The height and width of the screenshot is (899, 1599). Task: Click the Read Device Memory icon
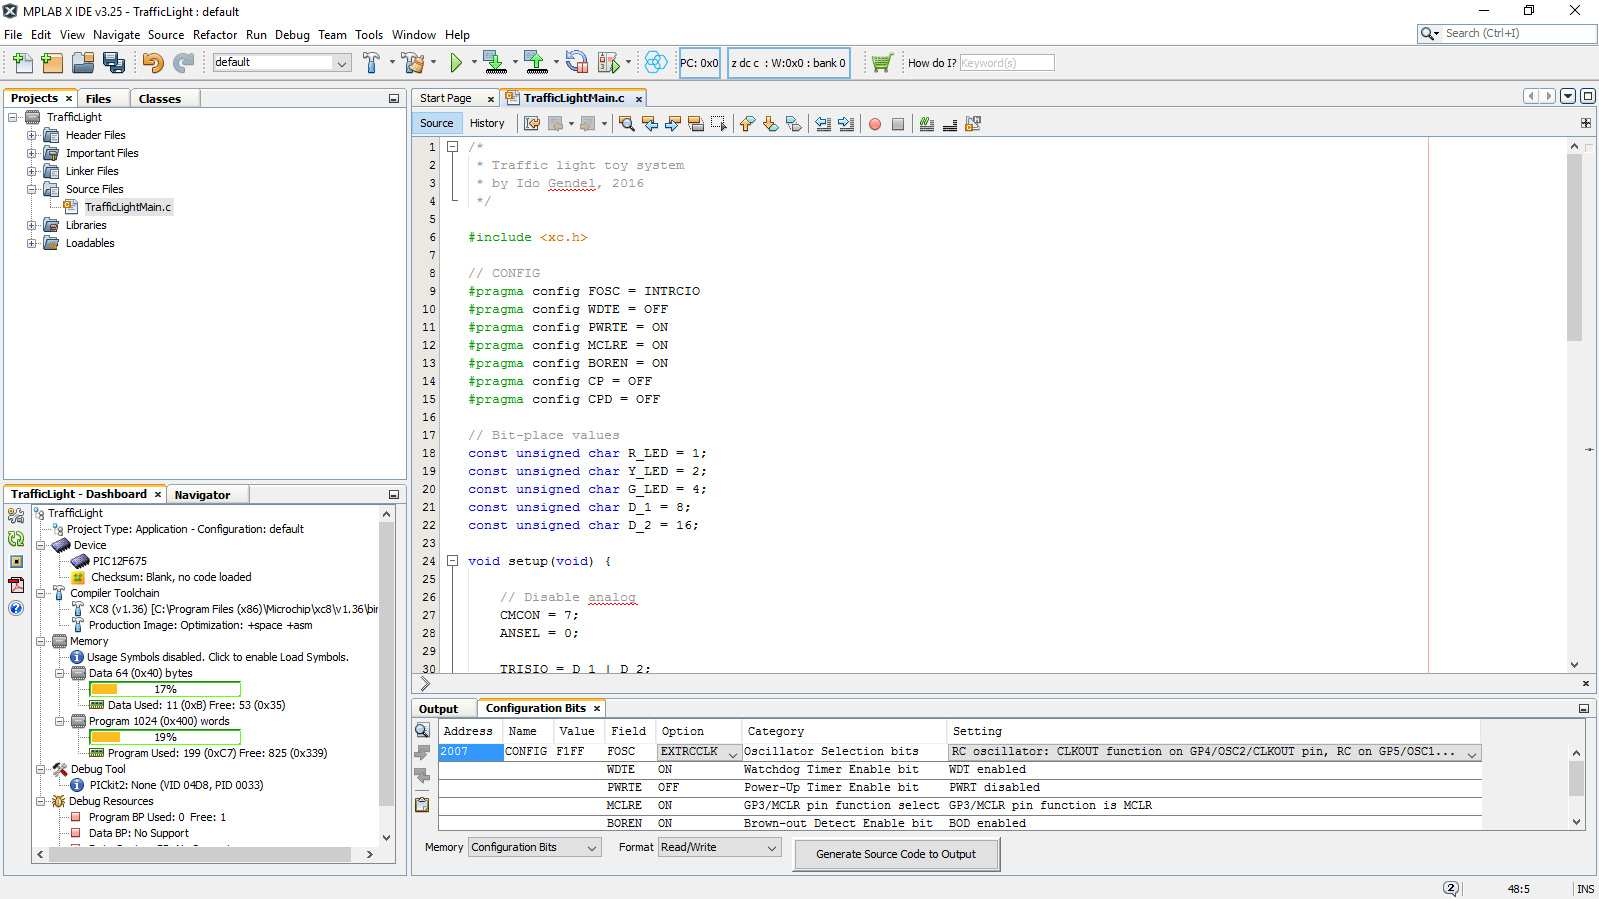coord(536,63)
